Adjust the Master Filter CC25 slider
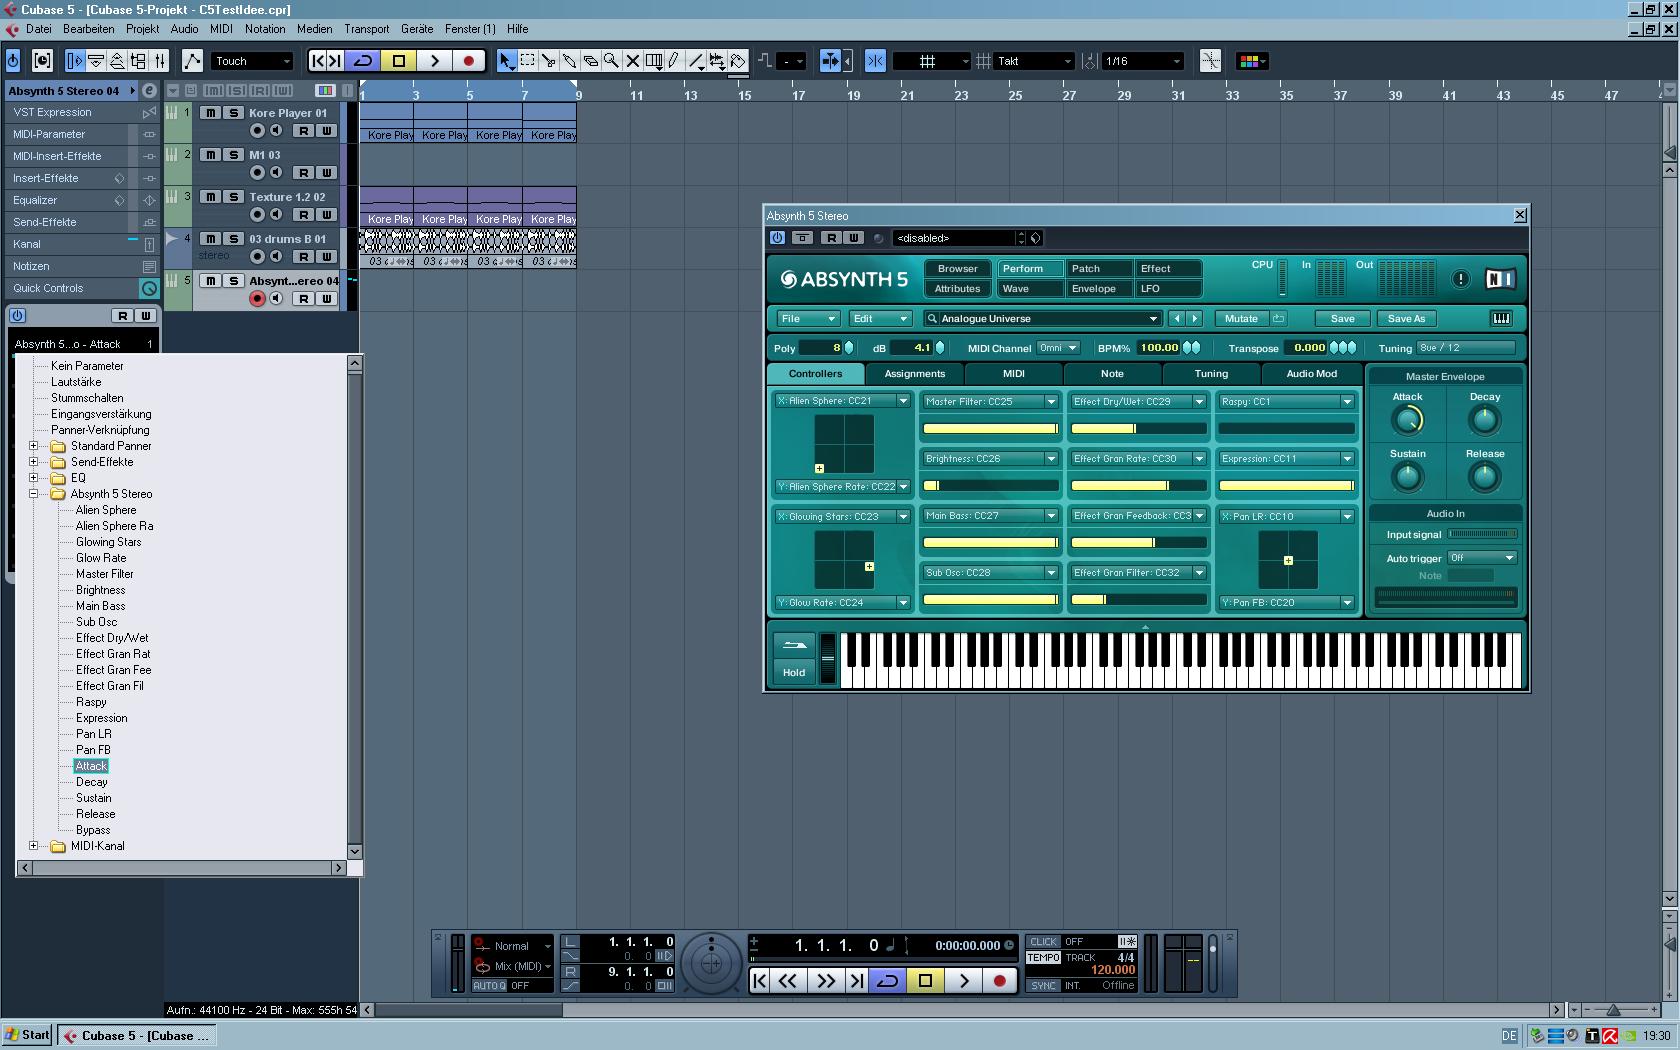The height and width of the screenshot is (1050, 1680). pyautogui.click(x=990, y=429)
